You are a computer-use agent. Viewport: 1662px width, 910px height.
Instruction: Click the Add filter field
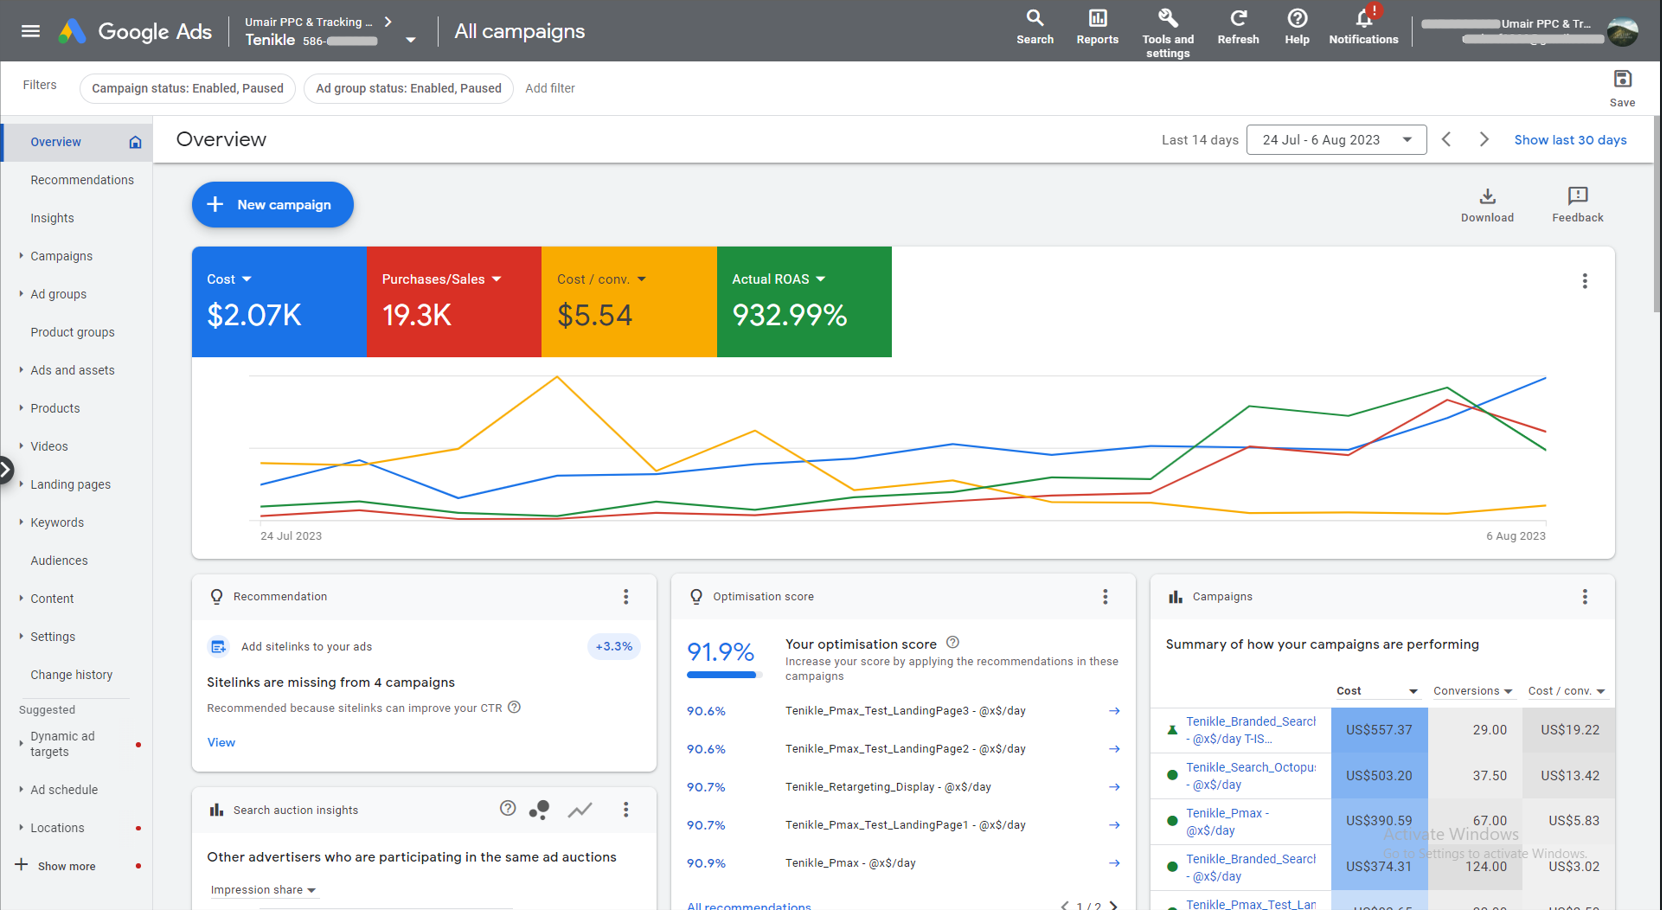550,88
